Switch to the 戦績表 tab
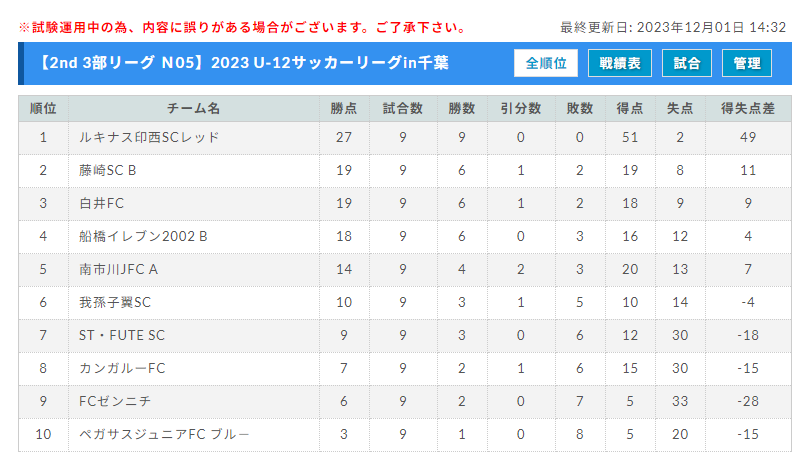 click(620, 63)
